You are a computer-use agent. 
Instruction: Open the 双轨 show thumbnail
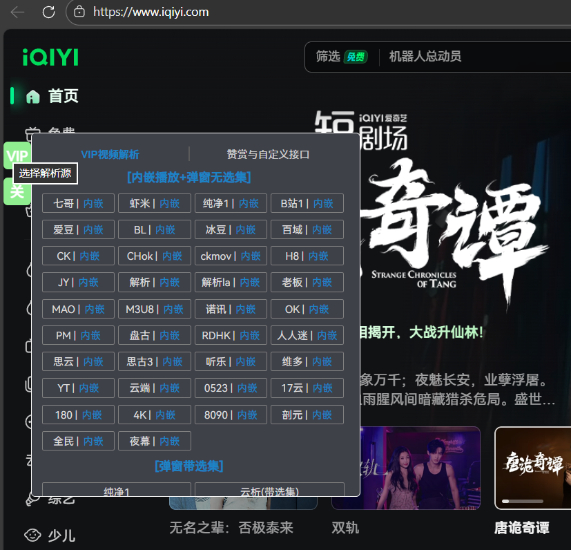pyautogui.click(x=420, y=468)
